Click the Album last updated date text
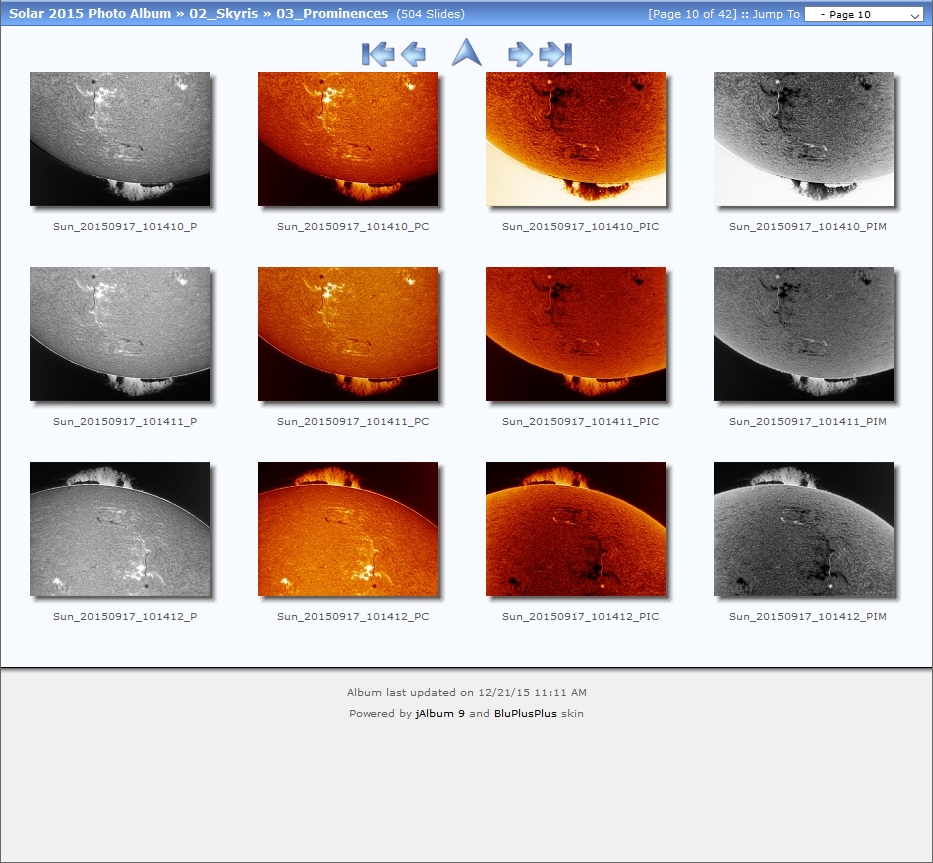This screenshot has height=863, width=933. (467, 692)
